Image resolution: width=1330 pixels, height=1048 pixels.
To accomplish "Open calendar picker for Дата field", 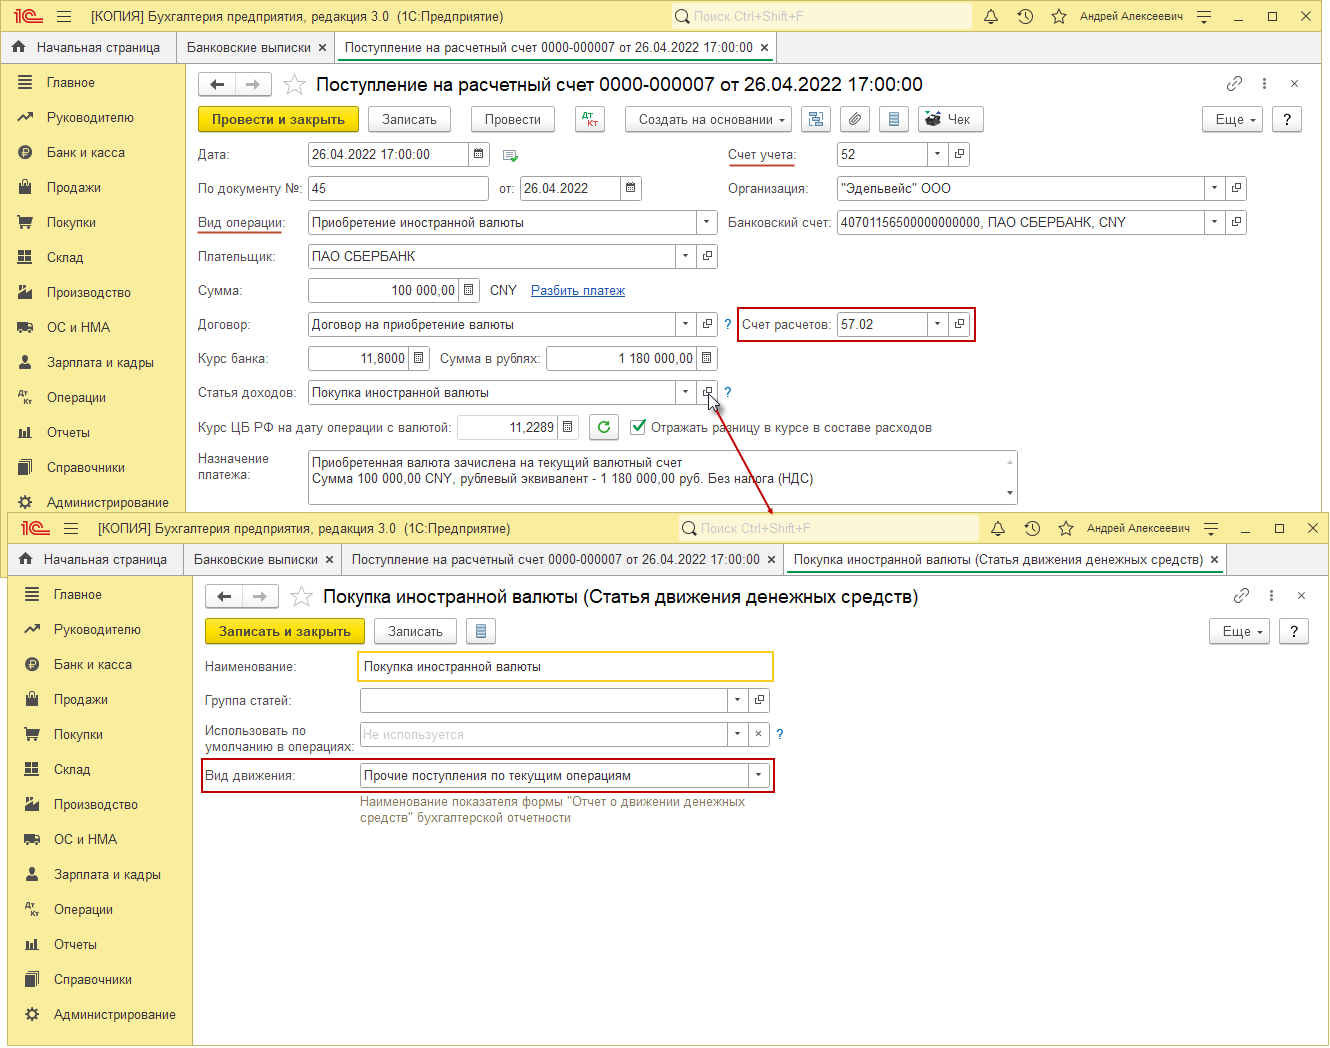I will pos(479,154).
